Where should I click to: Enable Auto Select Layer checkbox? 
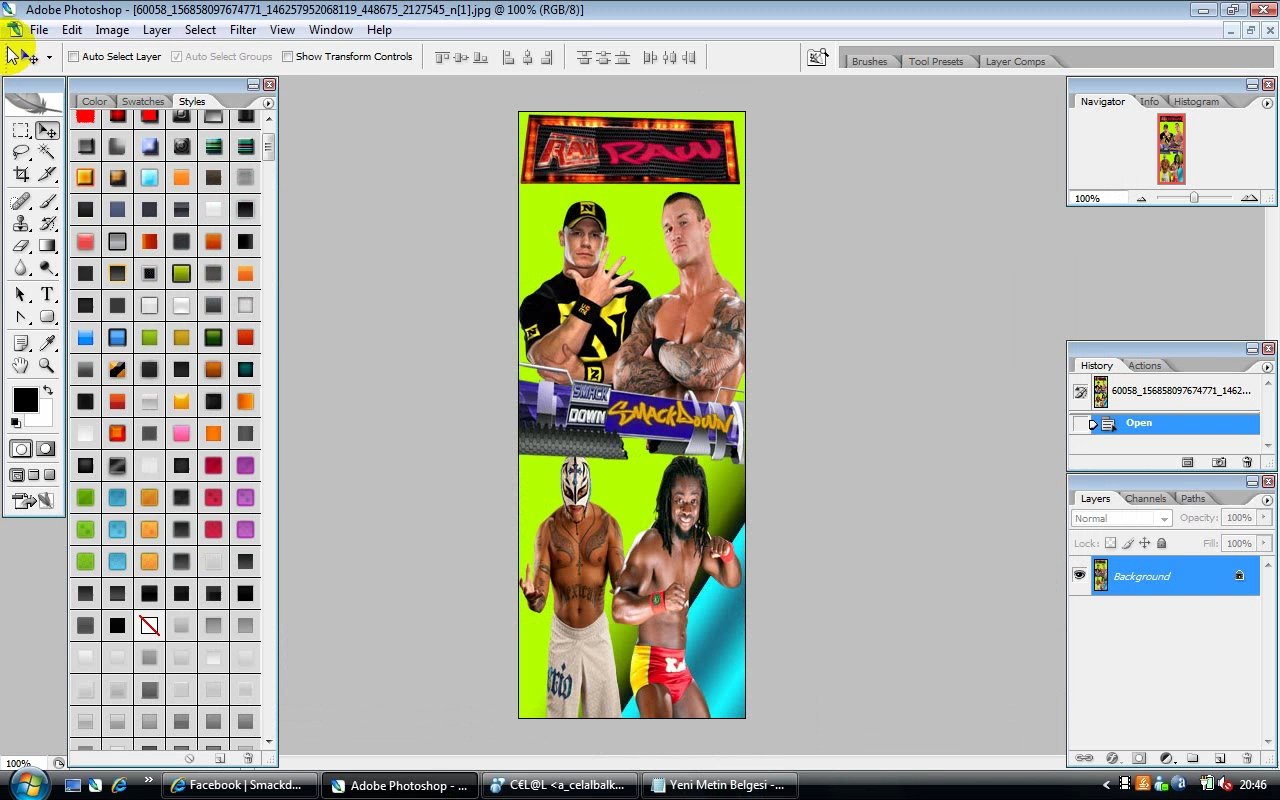[73, 57]
